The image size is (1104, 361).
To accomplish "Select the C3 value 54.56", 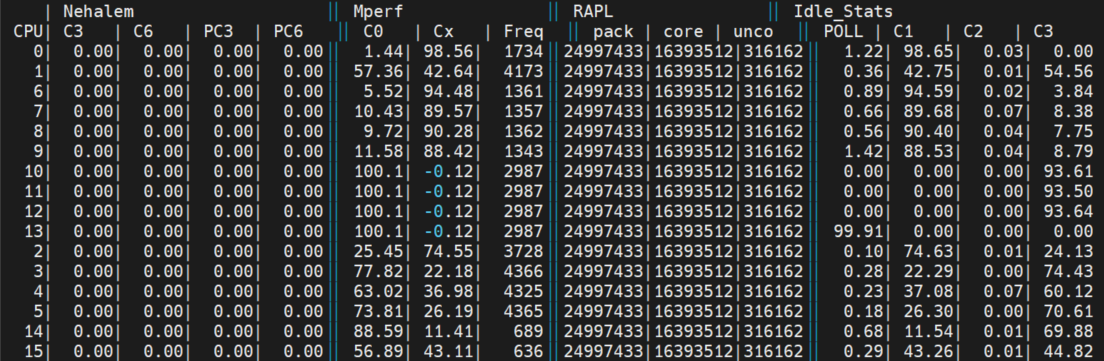I will coord(1067,71).
